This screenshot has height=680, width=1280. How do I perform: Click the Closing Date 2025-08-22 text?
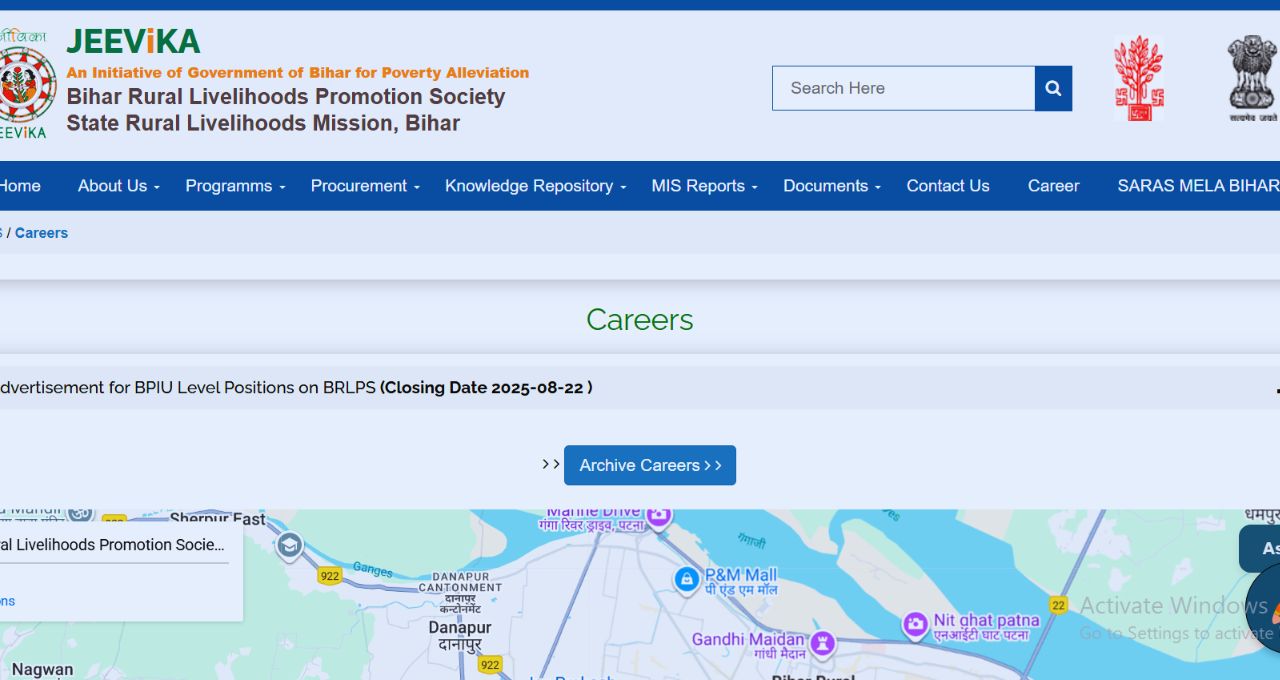point(486,388)
